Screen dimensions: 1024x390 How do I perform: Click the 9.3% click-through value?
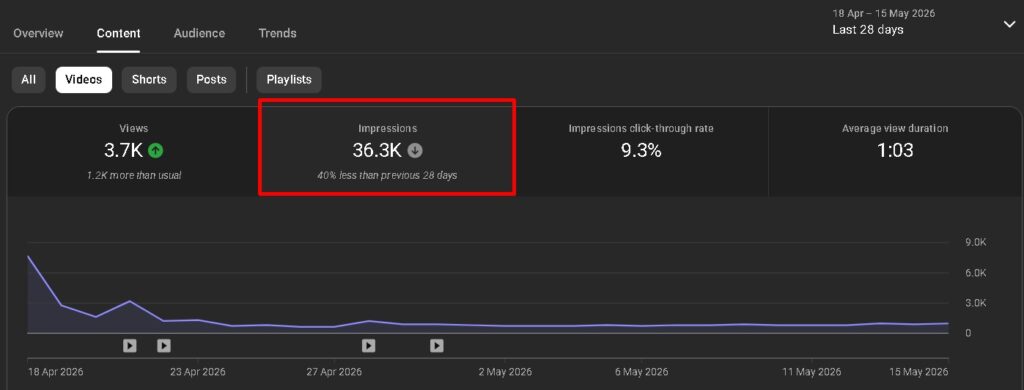(641, 151)
